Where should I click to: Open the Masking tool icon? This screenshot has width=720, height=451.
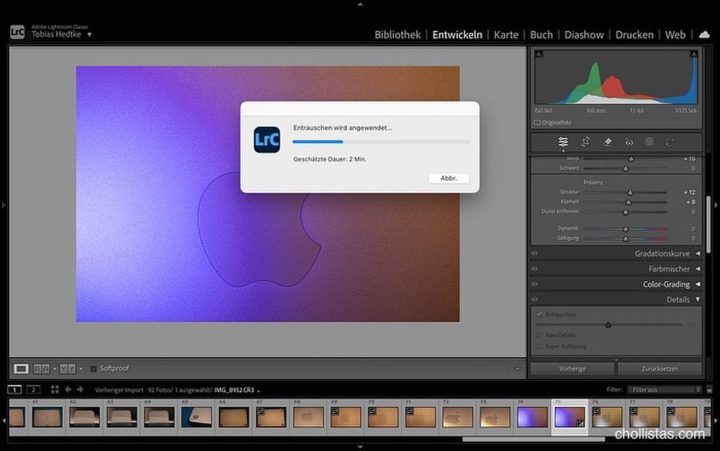[x=649, y=142]
